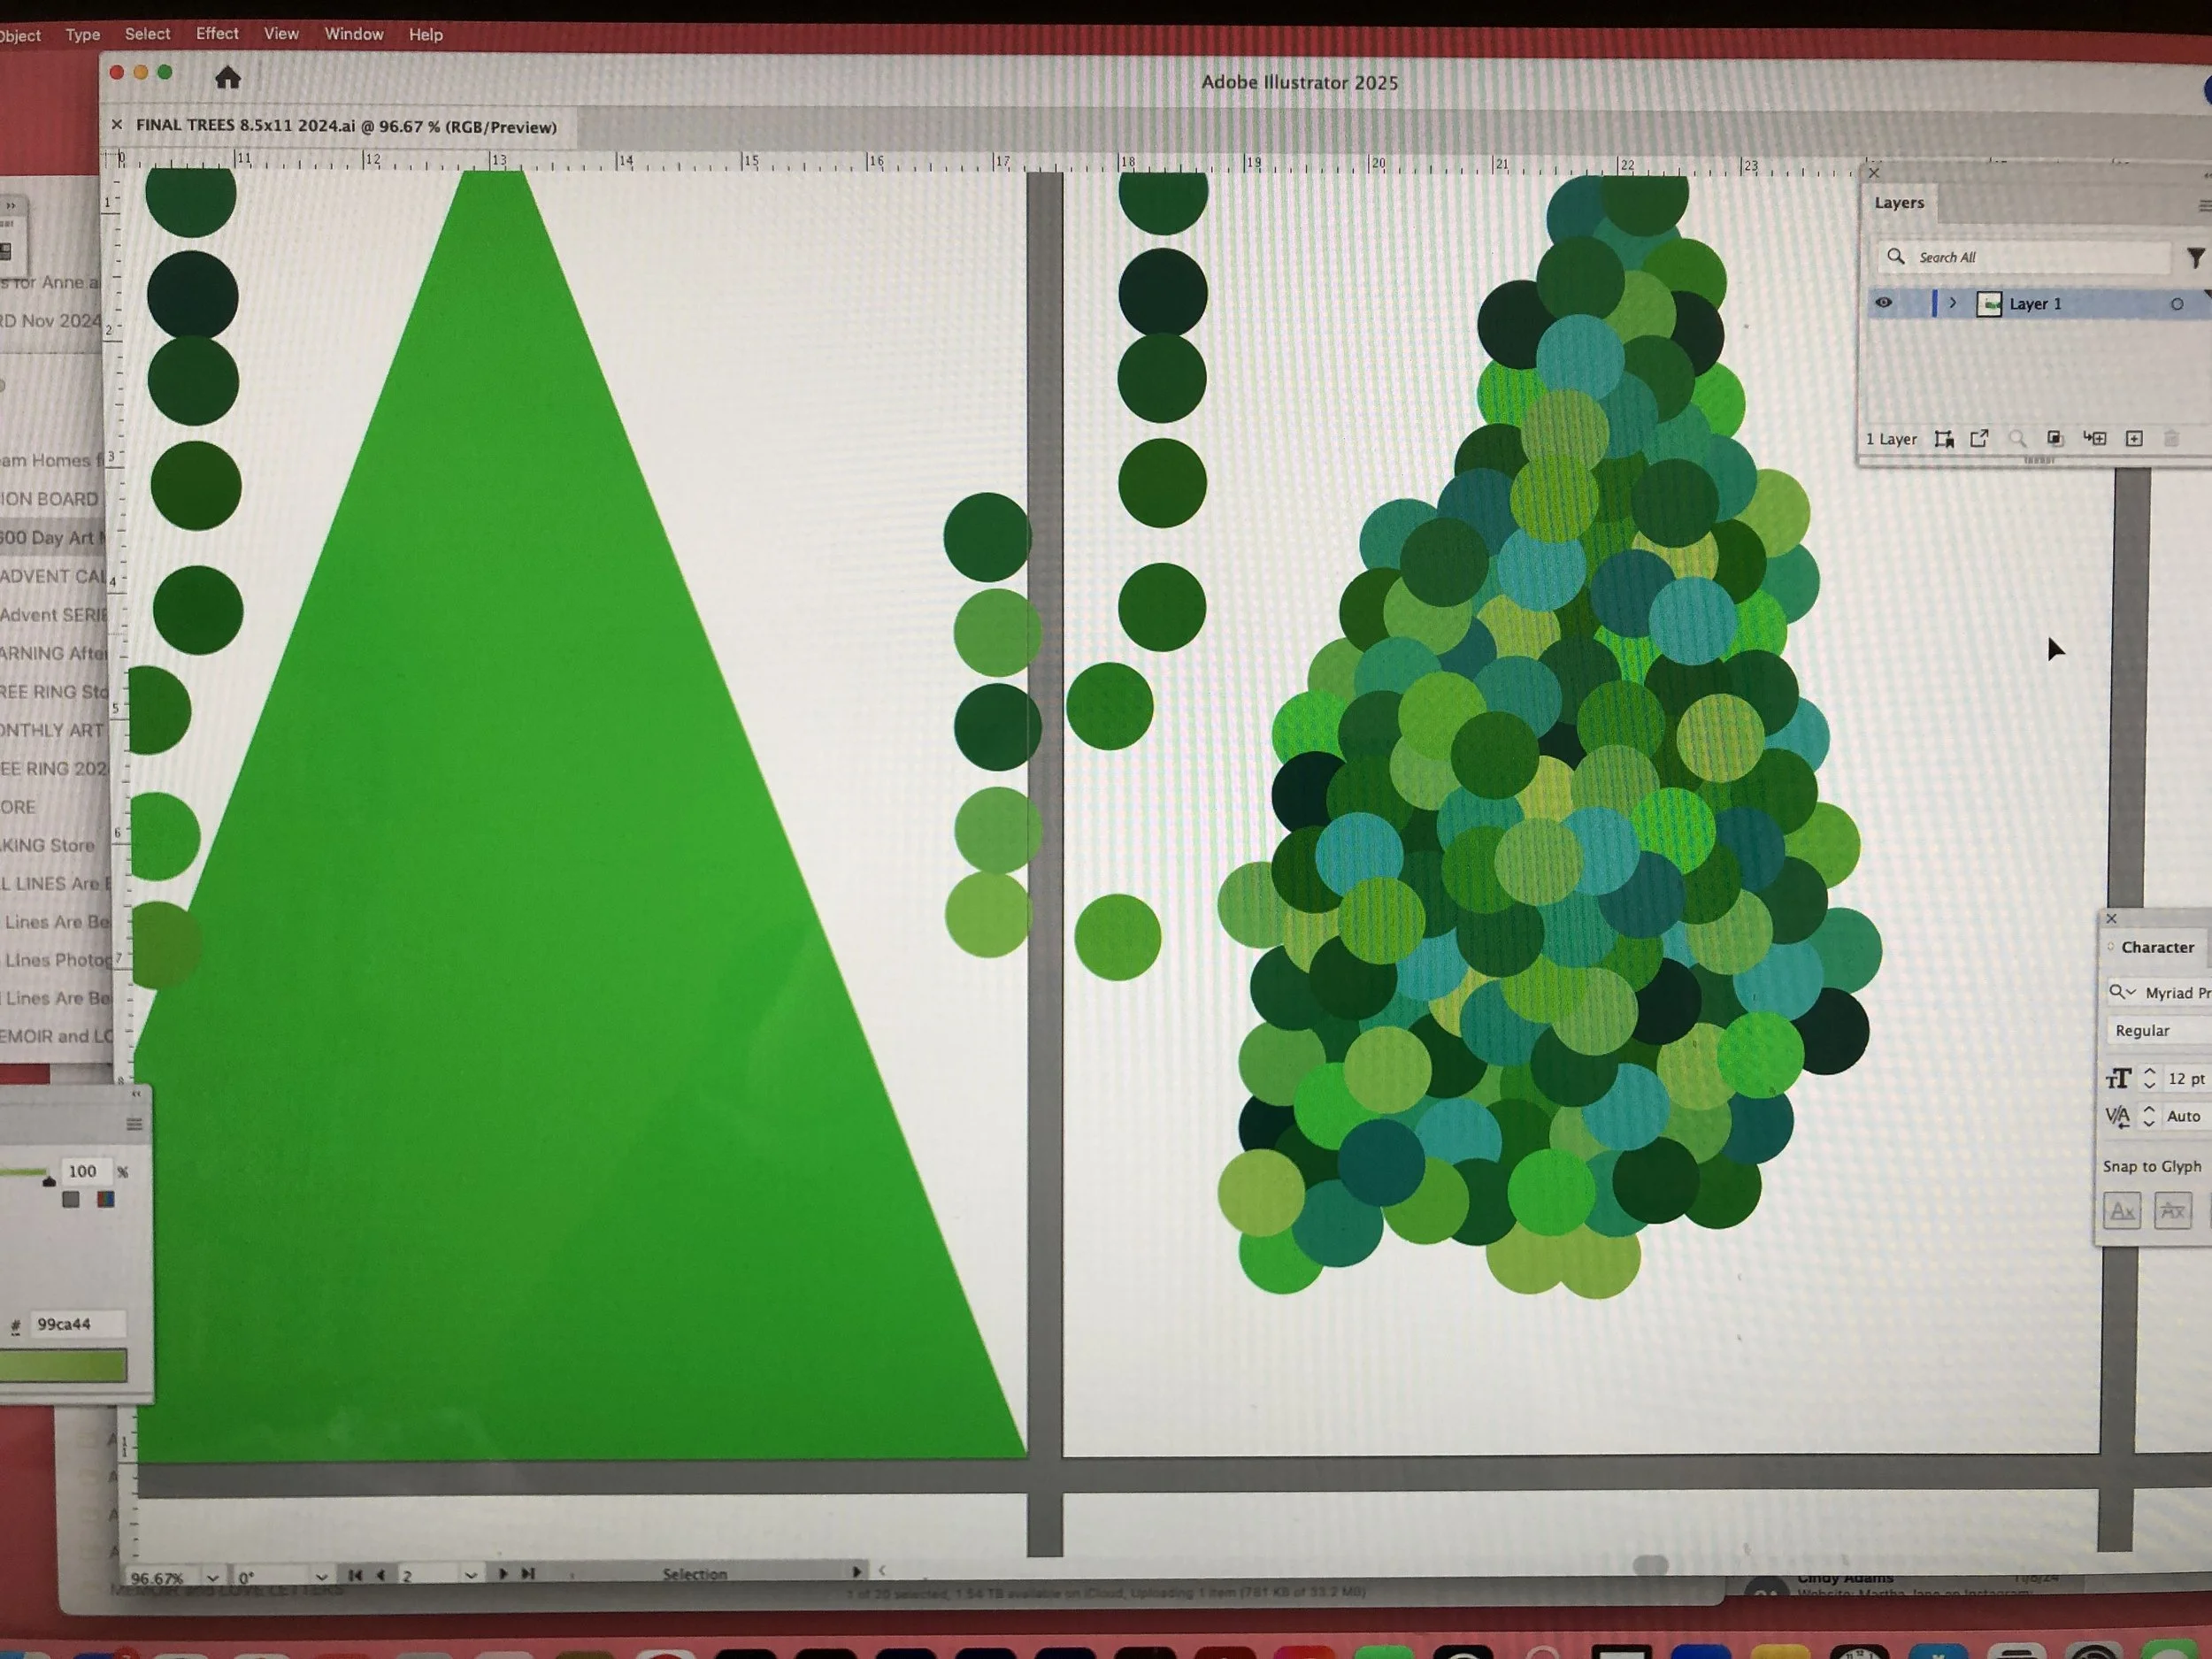Expand Layer 1 contents chevron

click(1952, 303)
